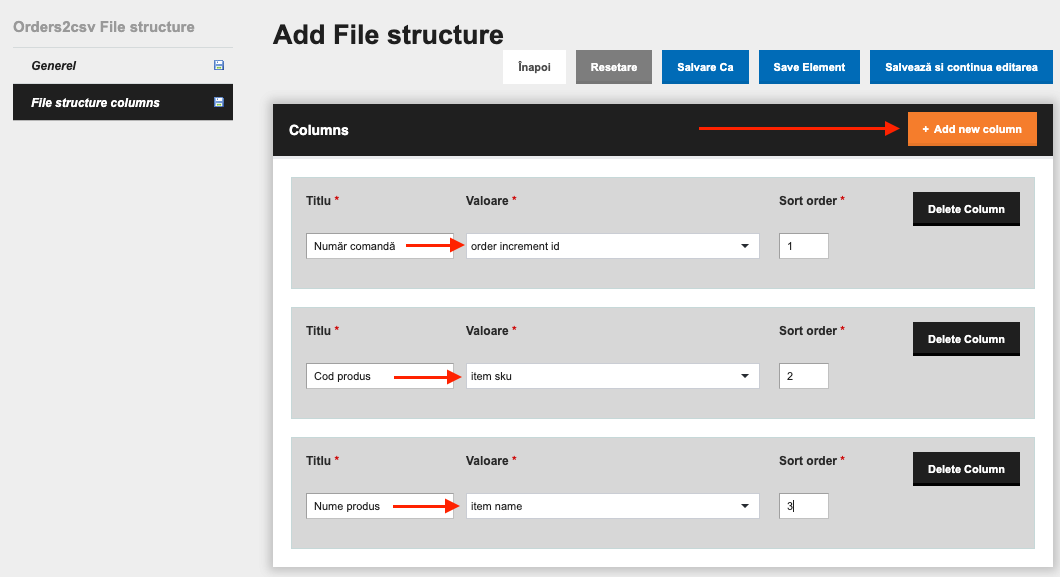Click the Salvare Ca button
Screen dimensions: 1060x577
[x=705, y=67]
